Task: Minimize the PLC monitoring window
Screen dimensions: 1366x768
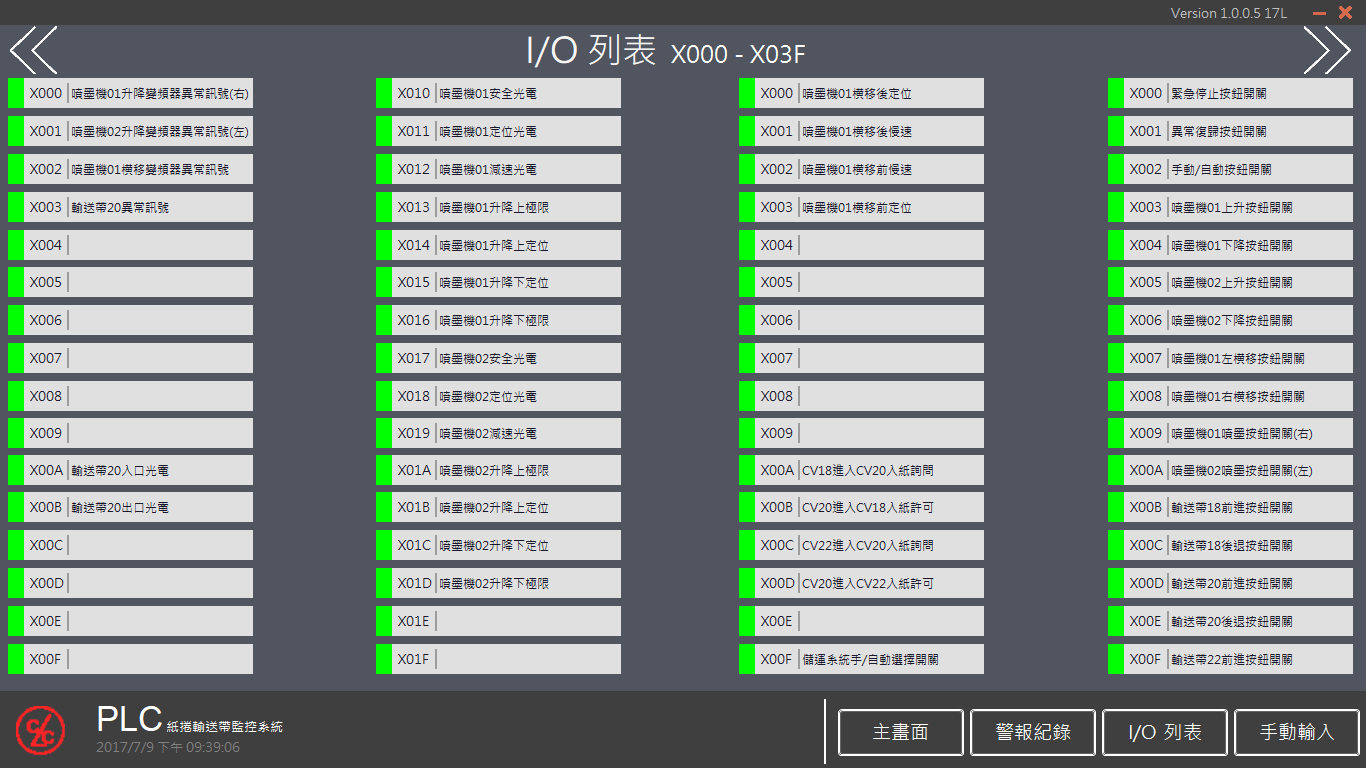Action: click(1319, 13)
